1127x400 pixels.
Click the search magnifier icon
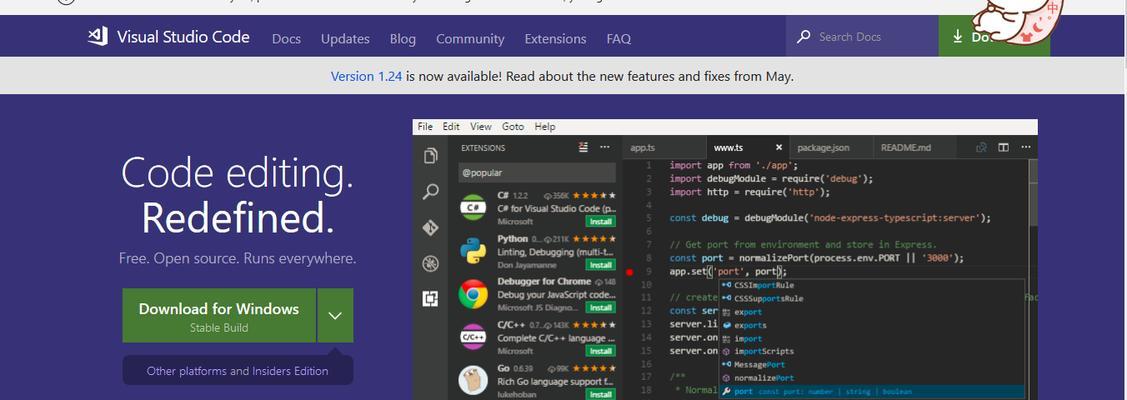pos(804,36)
